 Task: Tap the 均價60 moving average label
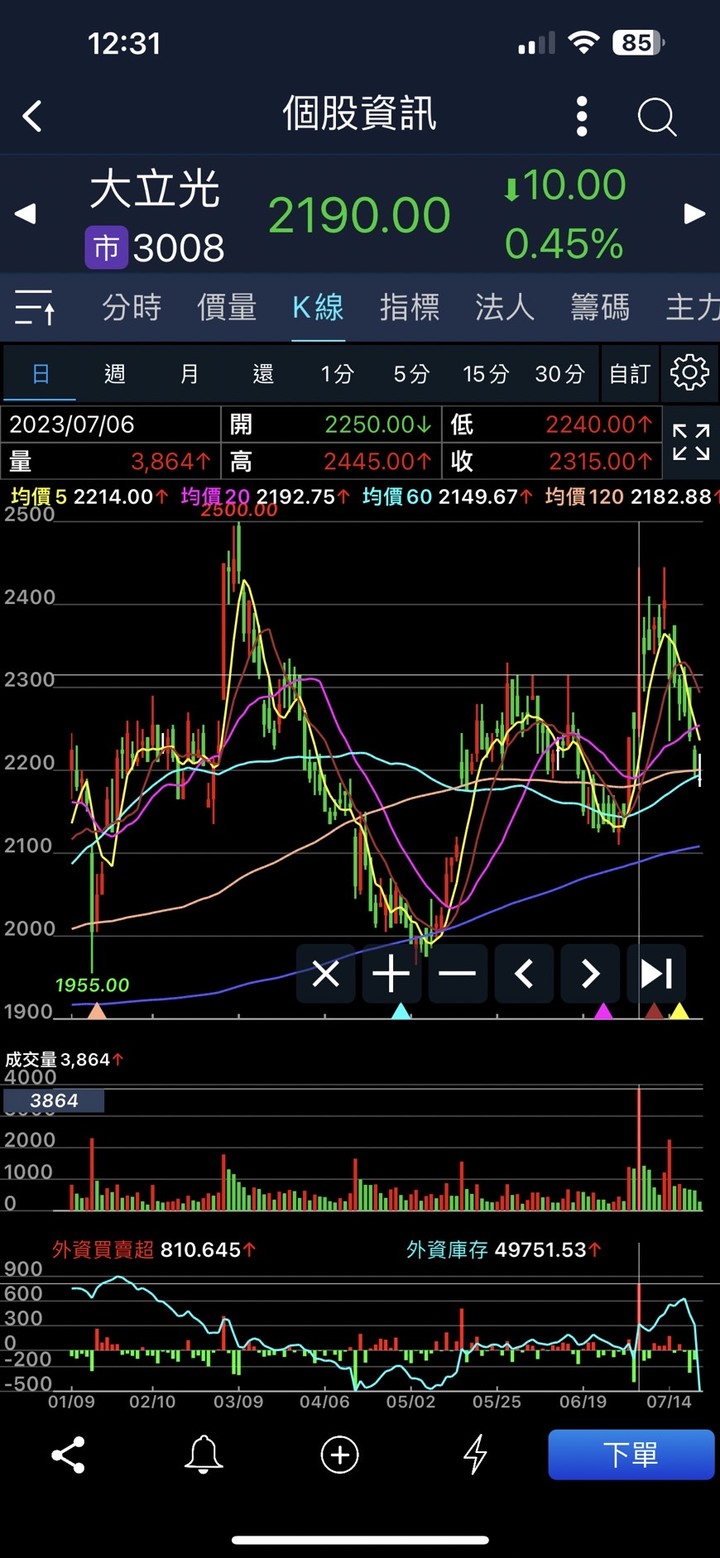point(396,496)
